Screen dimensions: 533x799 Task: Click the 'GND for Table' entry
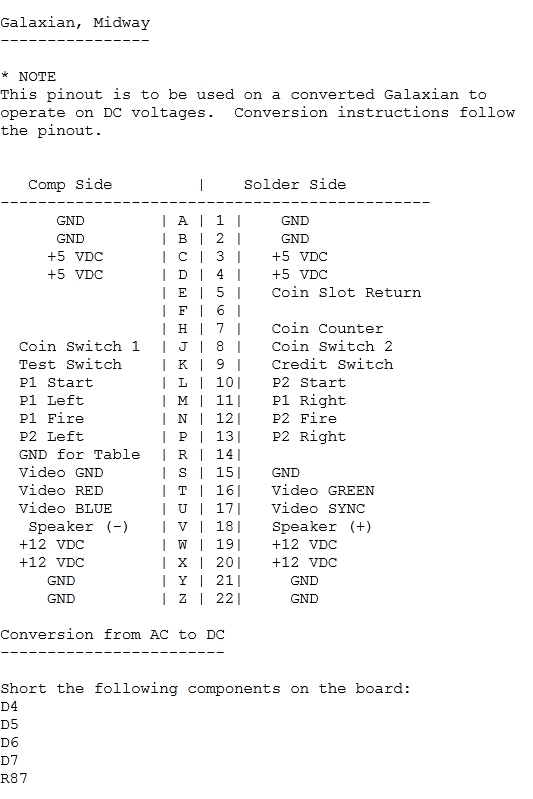click(79, 455)
